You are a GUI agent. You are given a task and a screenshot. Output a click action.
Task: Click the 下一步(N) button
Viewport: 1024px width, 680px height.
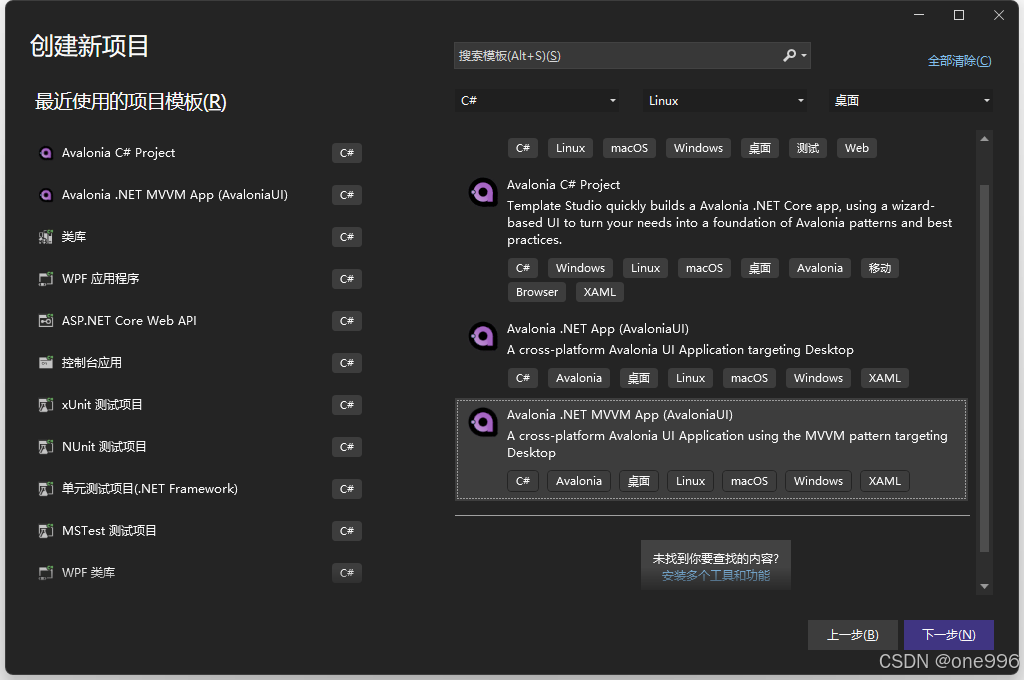click(949, 635)
